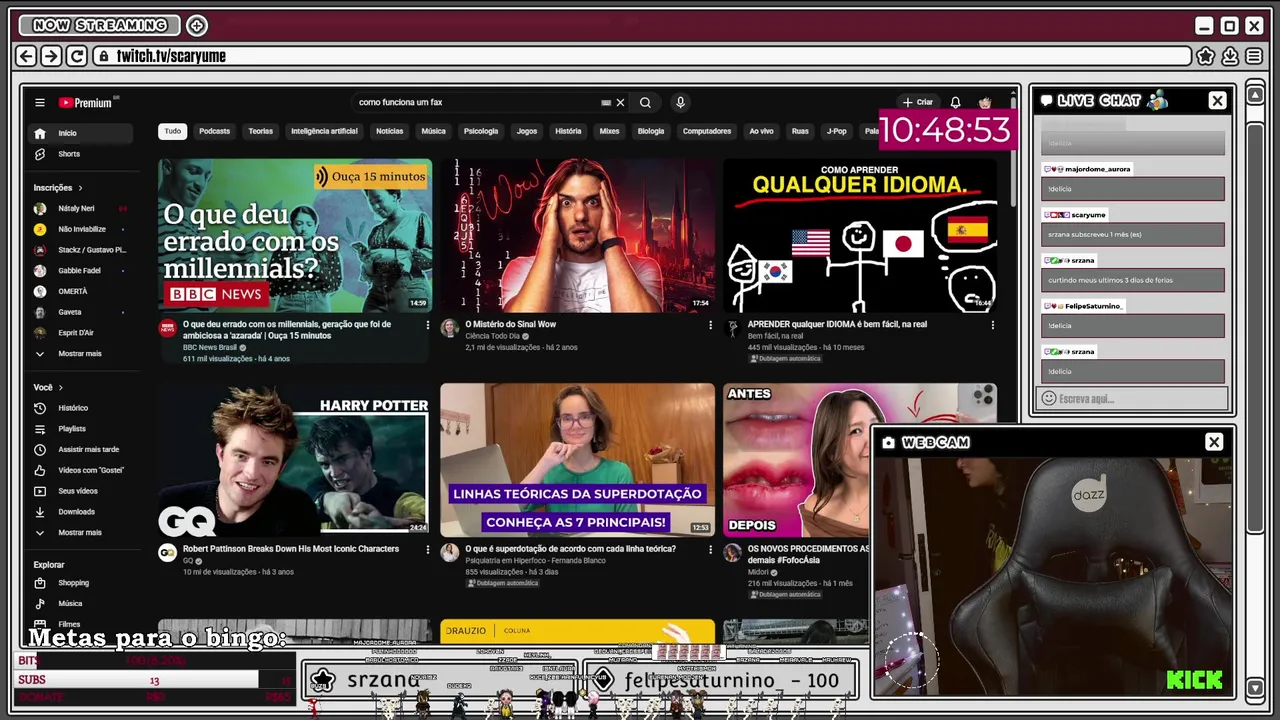Image resolution: width=1280 pixels, height=720 pixels.
Task: Expand subscriptions with Mostrar mais
Action: tap(80, 354)
